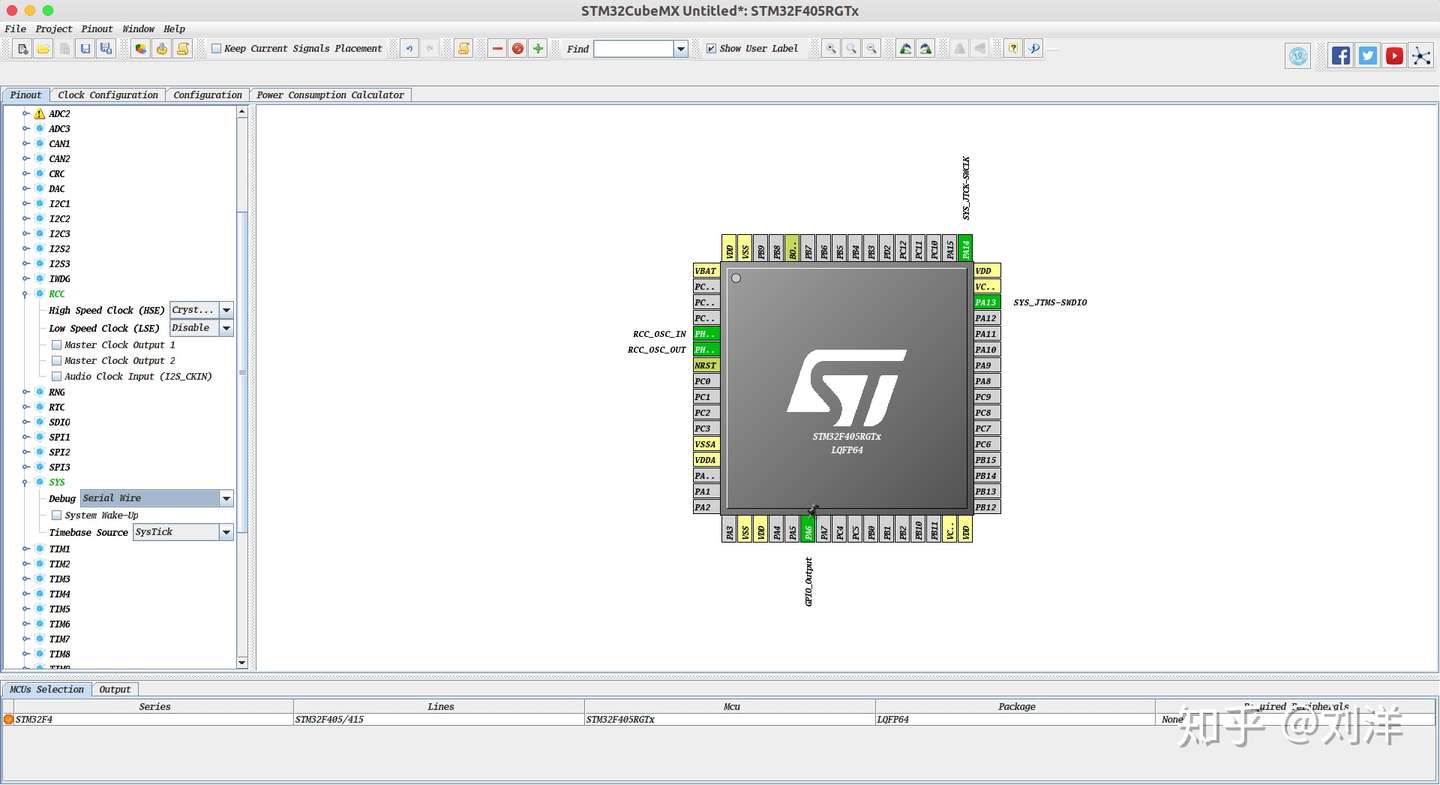Open the Window menu

click(138, 29)
